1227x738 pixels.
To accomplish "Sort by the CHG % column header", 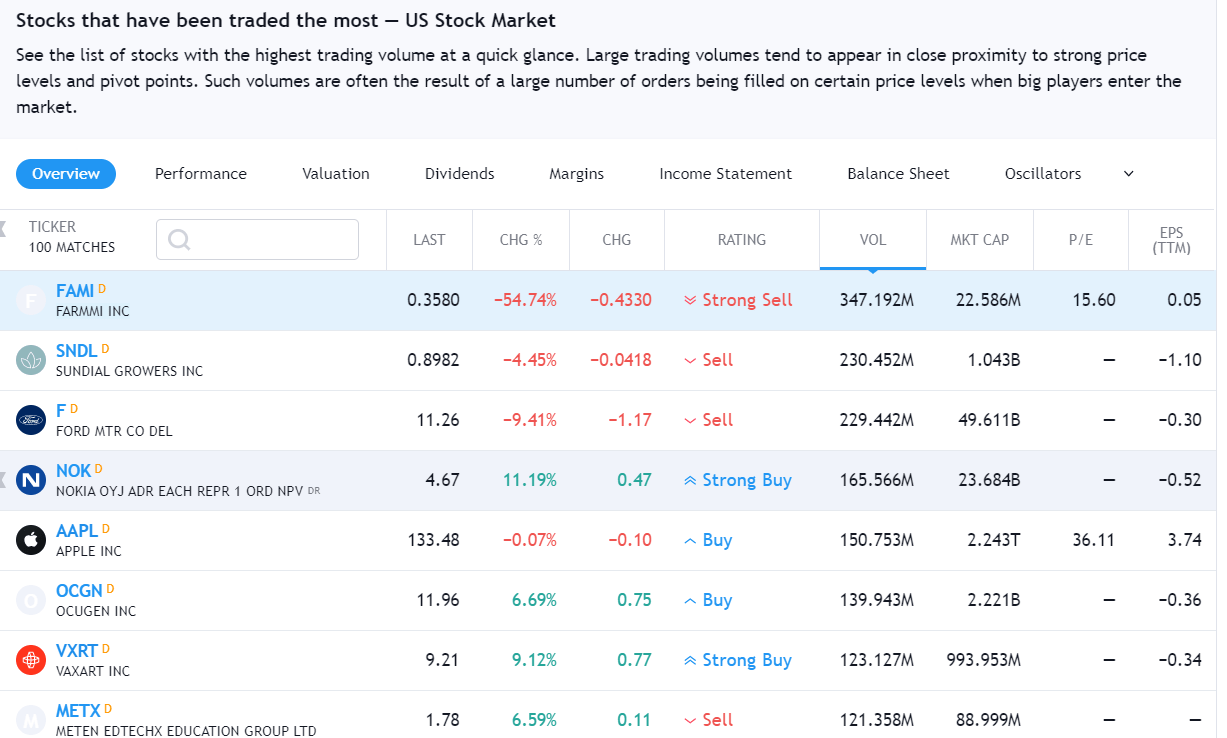I will click(521, 240).
